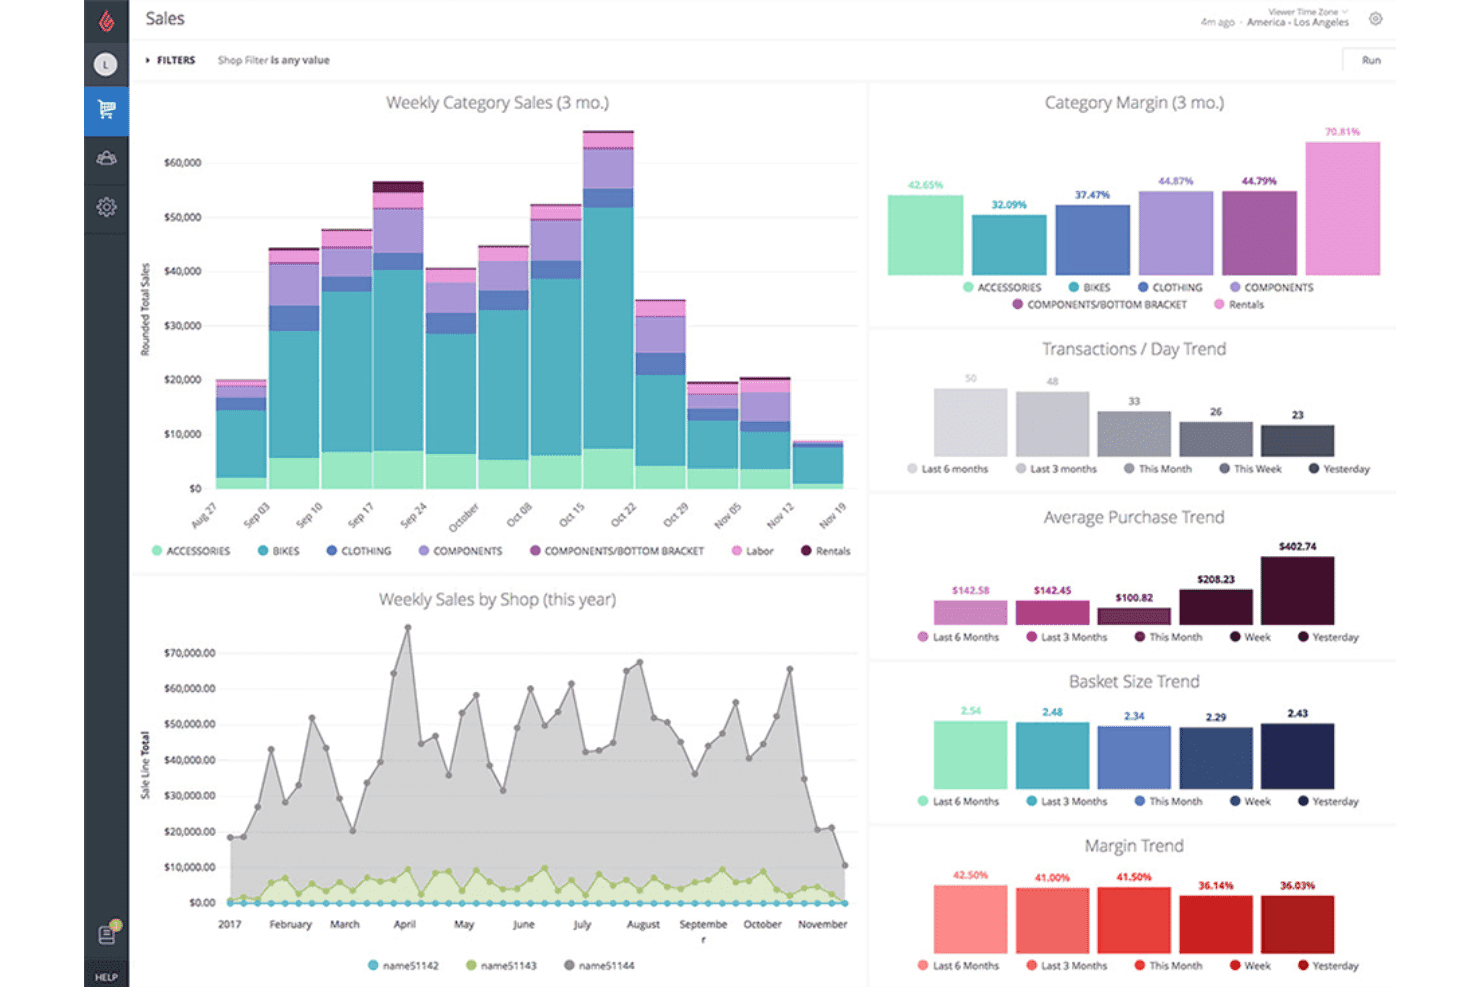The width and height of the screenshot is (1480, 987).
Task: Open the sidebar settings gear icon
Action: click(x=106, y=207)
